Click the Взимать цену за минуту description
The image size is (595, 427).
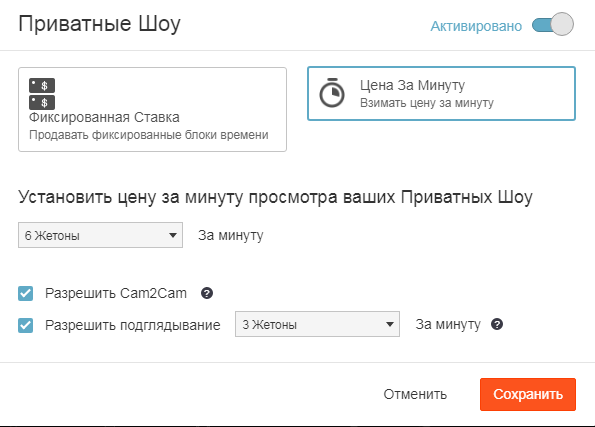(427, 103)
